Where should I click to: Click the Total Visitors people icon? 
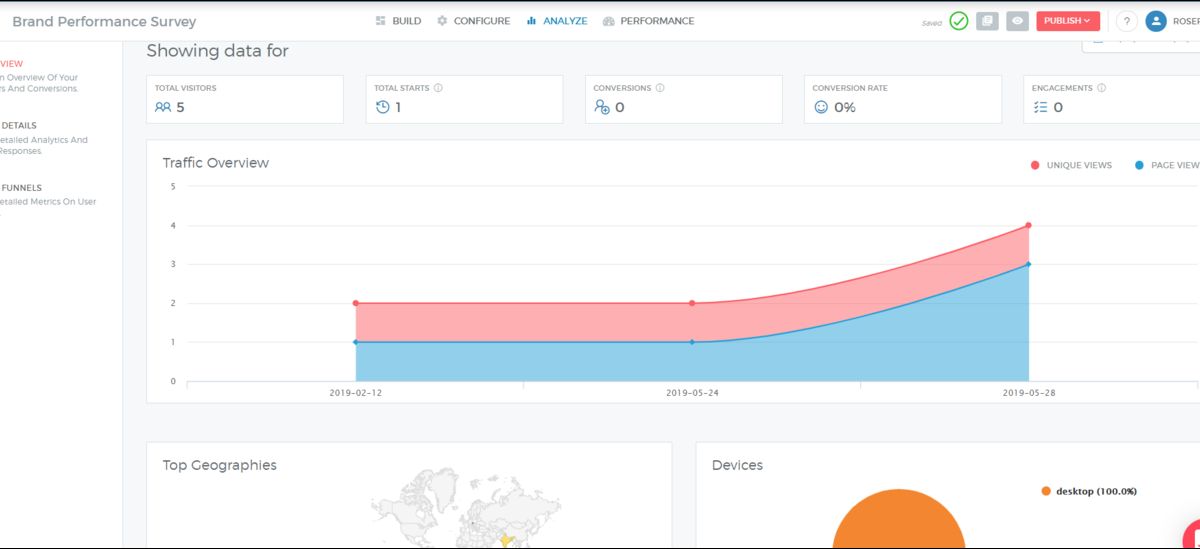coord(163,107)
